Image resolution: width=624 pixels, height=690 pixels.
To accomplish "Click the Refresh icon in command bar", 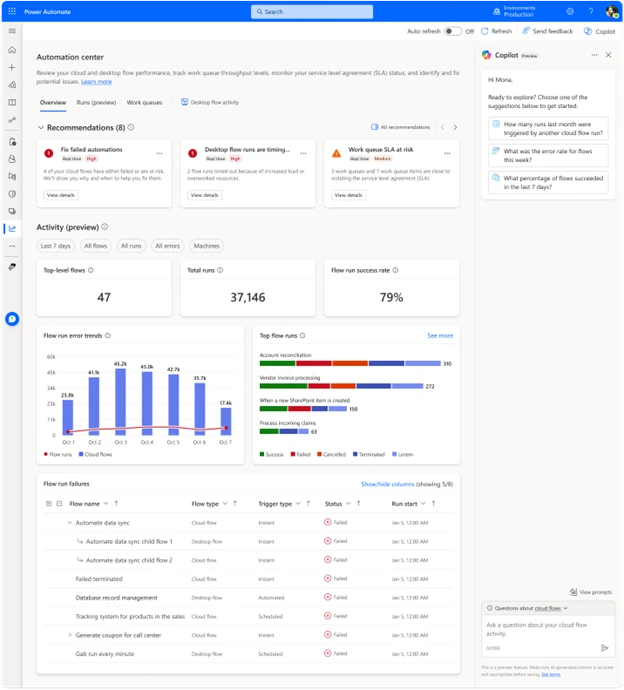I will point(486,31).
